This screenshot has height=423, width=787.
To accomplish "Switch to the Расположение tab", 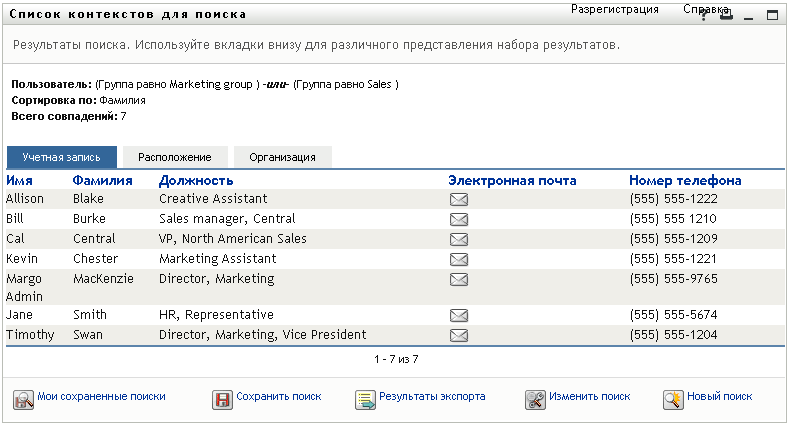I will 175,157.
